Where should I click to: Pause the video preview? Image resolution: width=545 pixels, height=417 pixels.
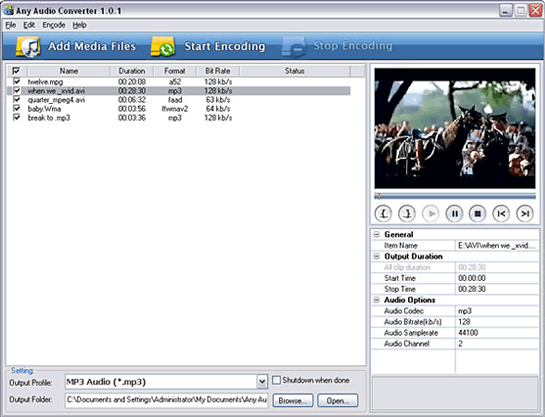(x=454, y=213)
